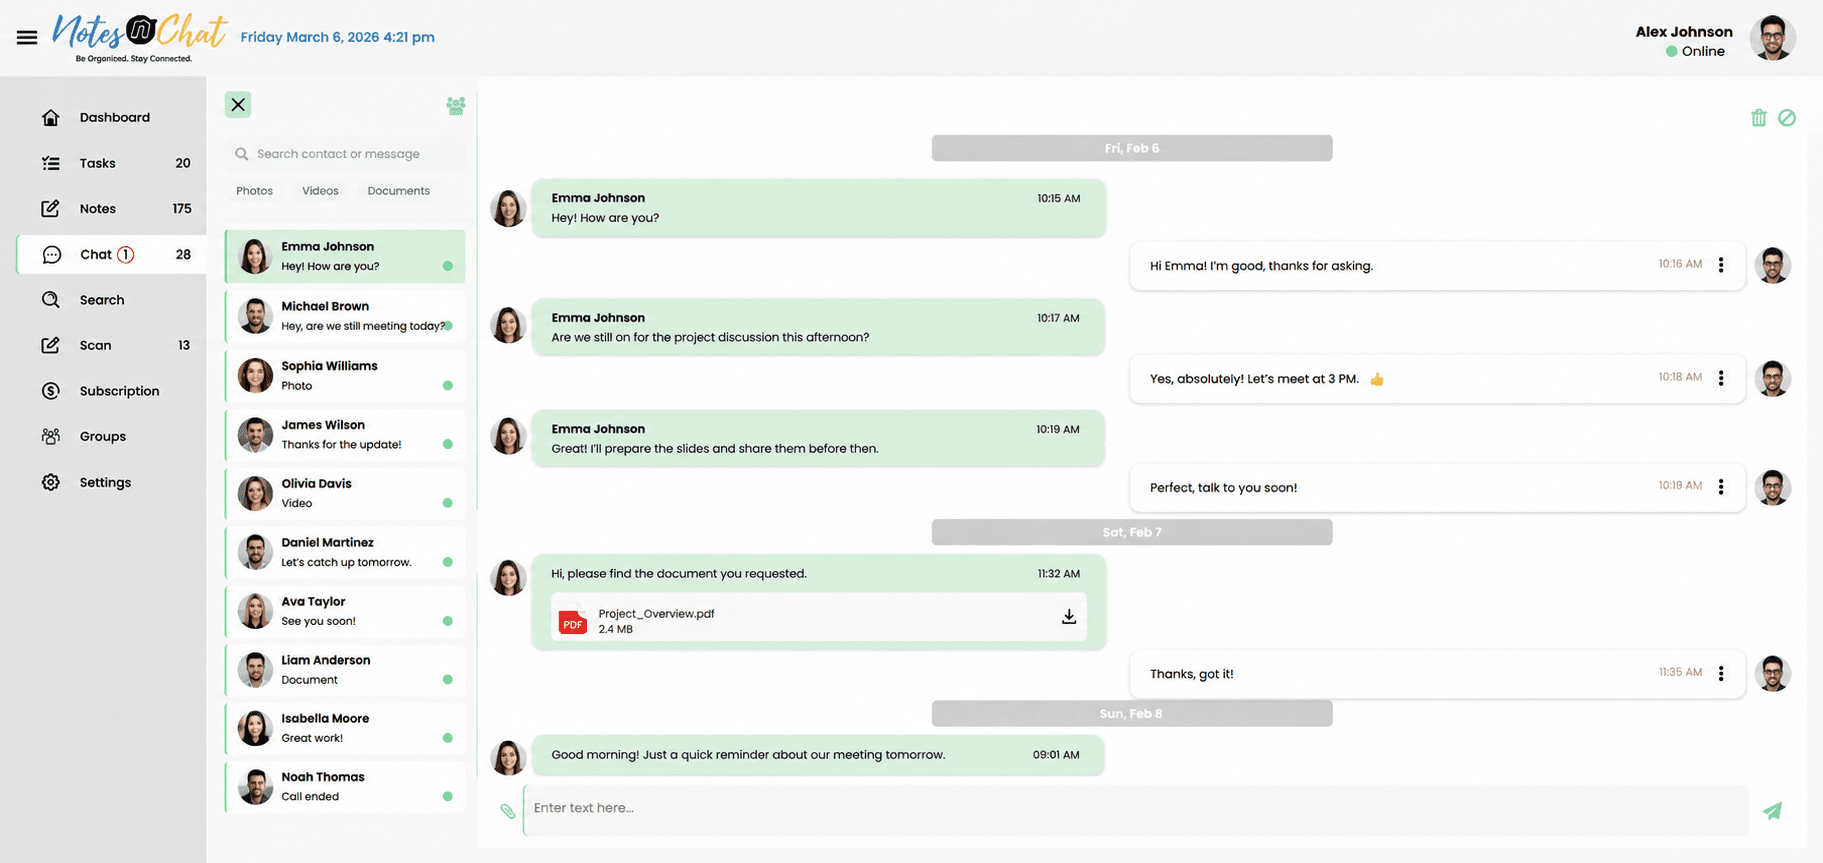Open Olivia Davis conversation
Image resolution: width=1823 pixels, height=863 pixels.
tap(345, 493)
